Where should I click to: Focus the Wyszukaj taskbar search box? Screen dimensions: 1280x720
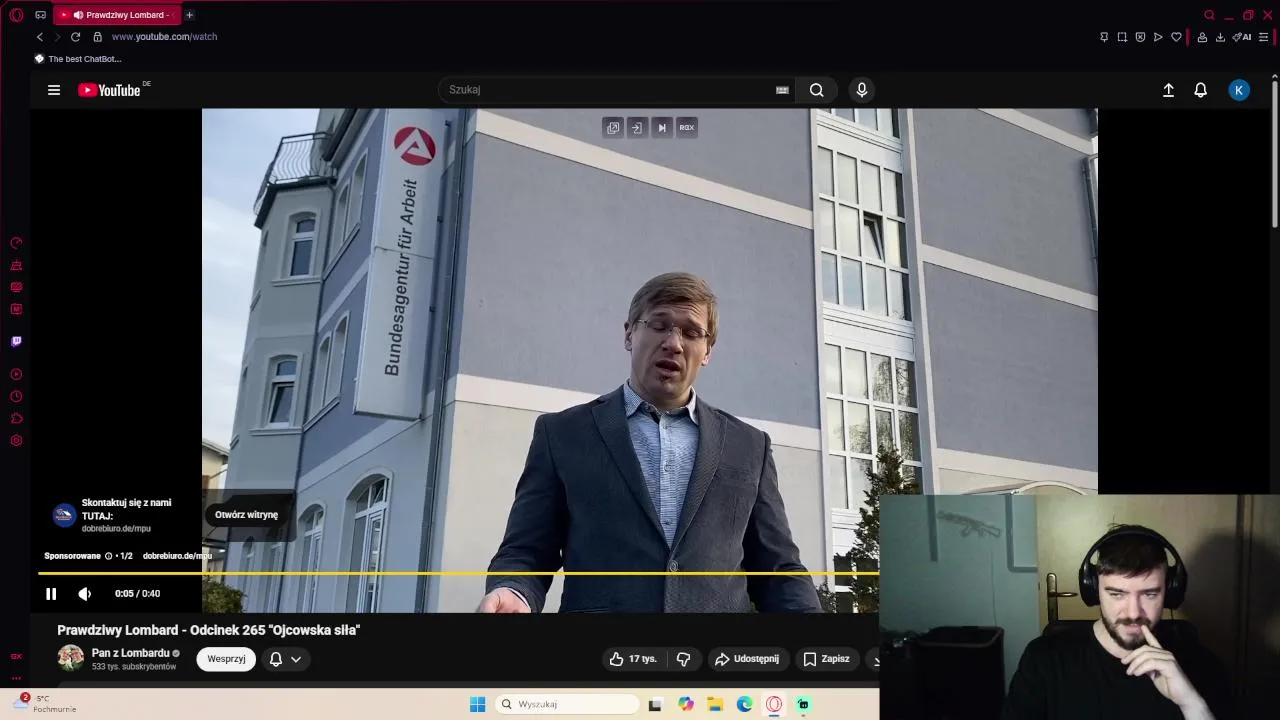pos(567,704)
